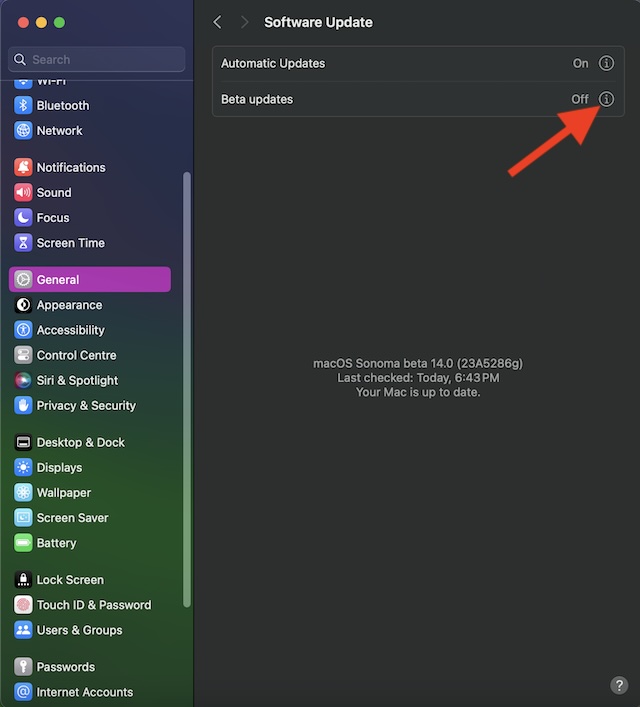
Task: Open Screen Time settings
Action: click(x=70, y=242)
